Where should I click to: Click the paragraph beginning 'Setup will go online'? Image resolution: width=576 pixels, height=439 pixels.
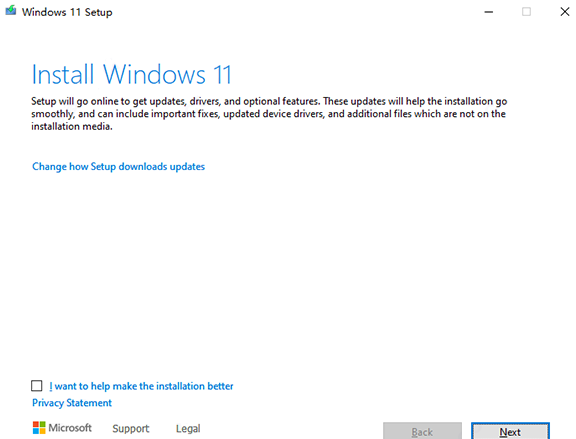point(269,114)
